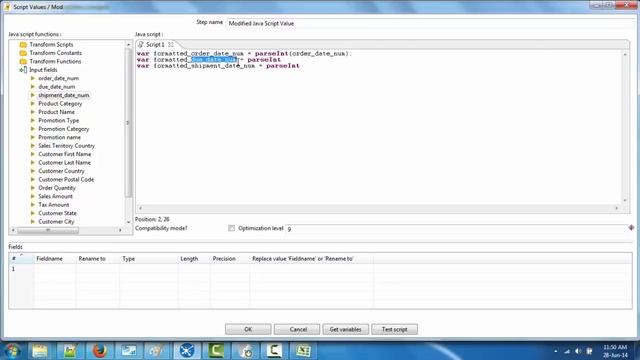Viewport: 640px width, 360px height.
Task: Click the functions tree vertical scrollbar thumb
Action: pos(128,122)
